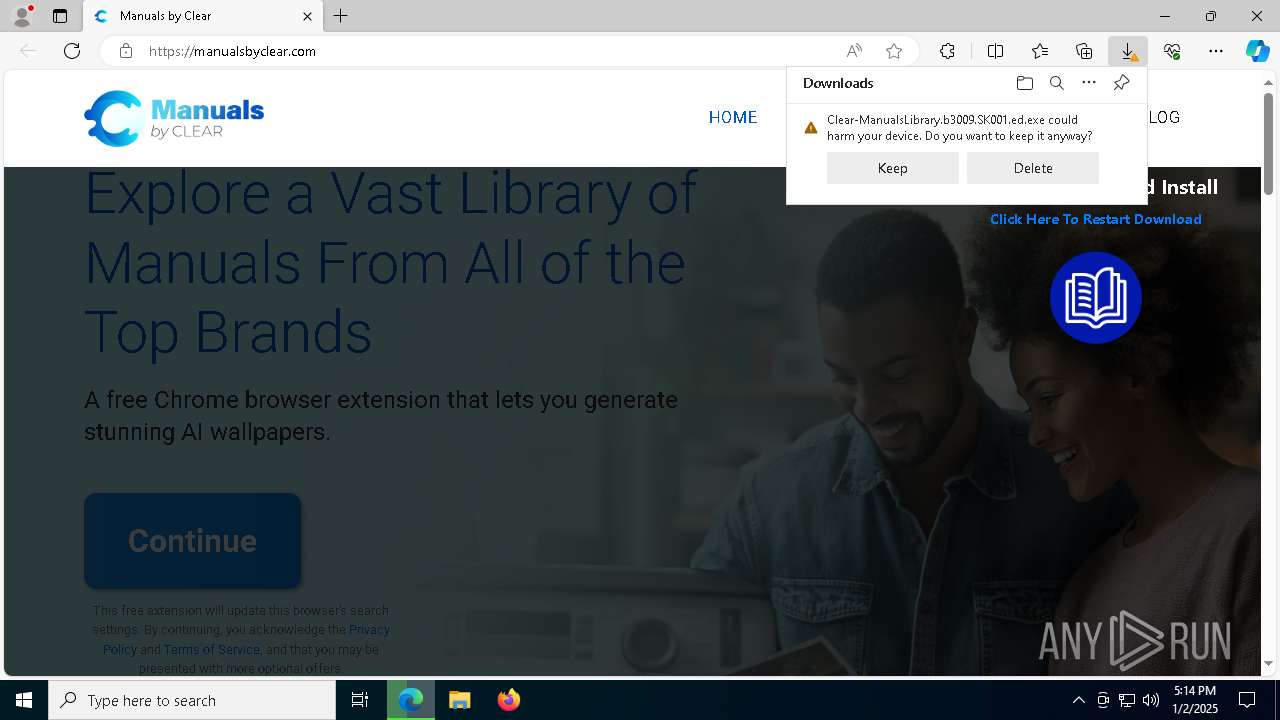Go to HOME navigation item
1280x720 pixels.
click(x=733, y=117)
